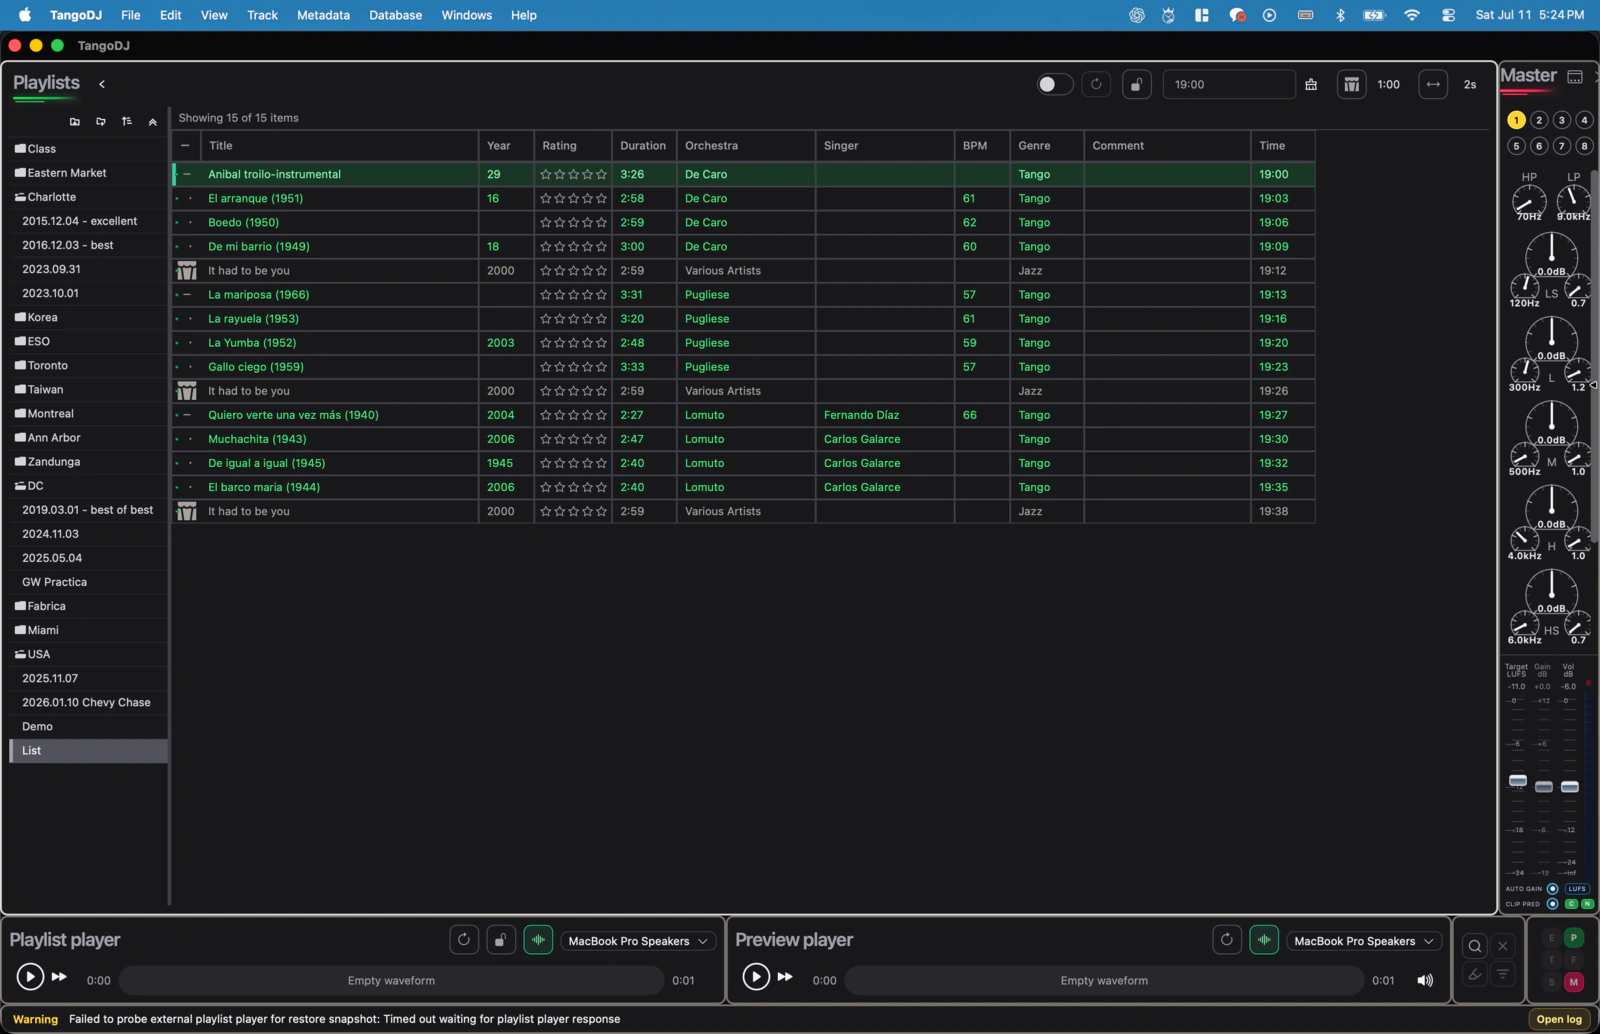Toggle CLIP PRED radio
The height and width of the screenshot is (1034, 1600).
pyautogui.click(x=1553, y=904)
